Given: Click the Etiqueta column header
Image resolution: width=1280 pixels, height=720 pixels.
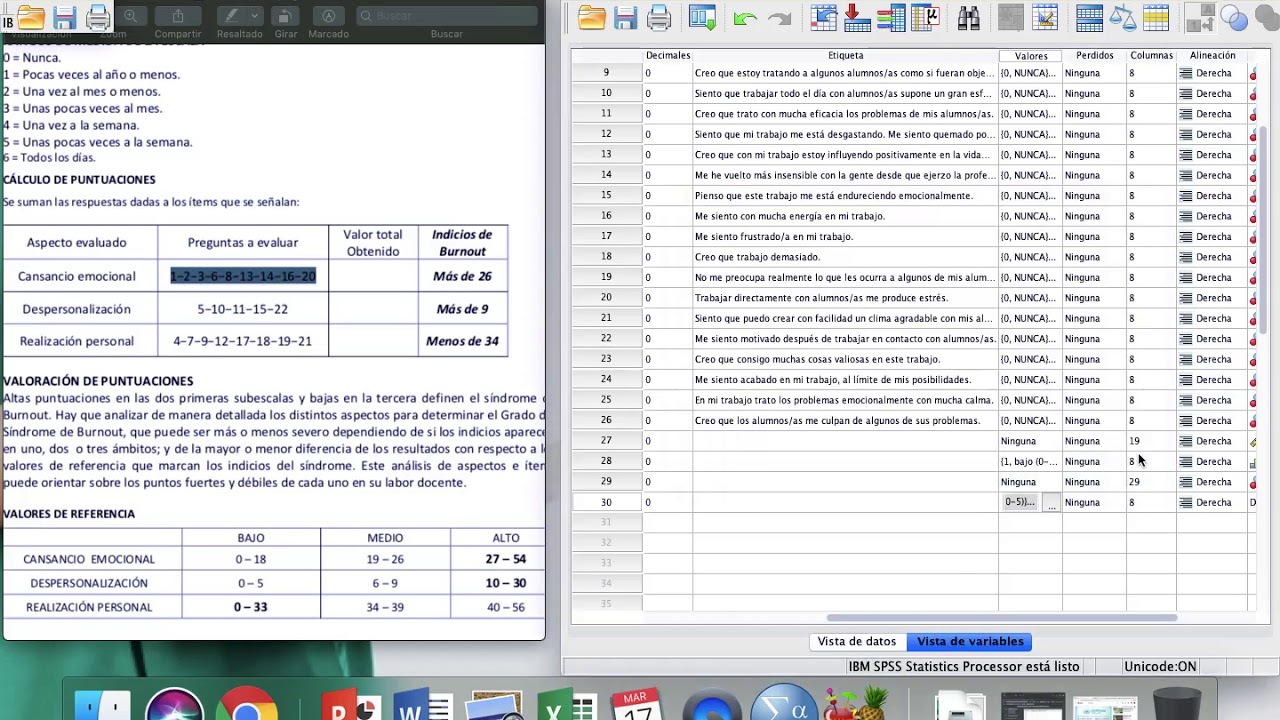Looking at the screenshot, I should coord(846,55).
